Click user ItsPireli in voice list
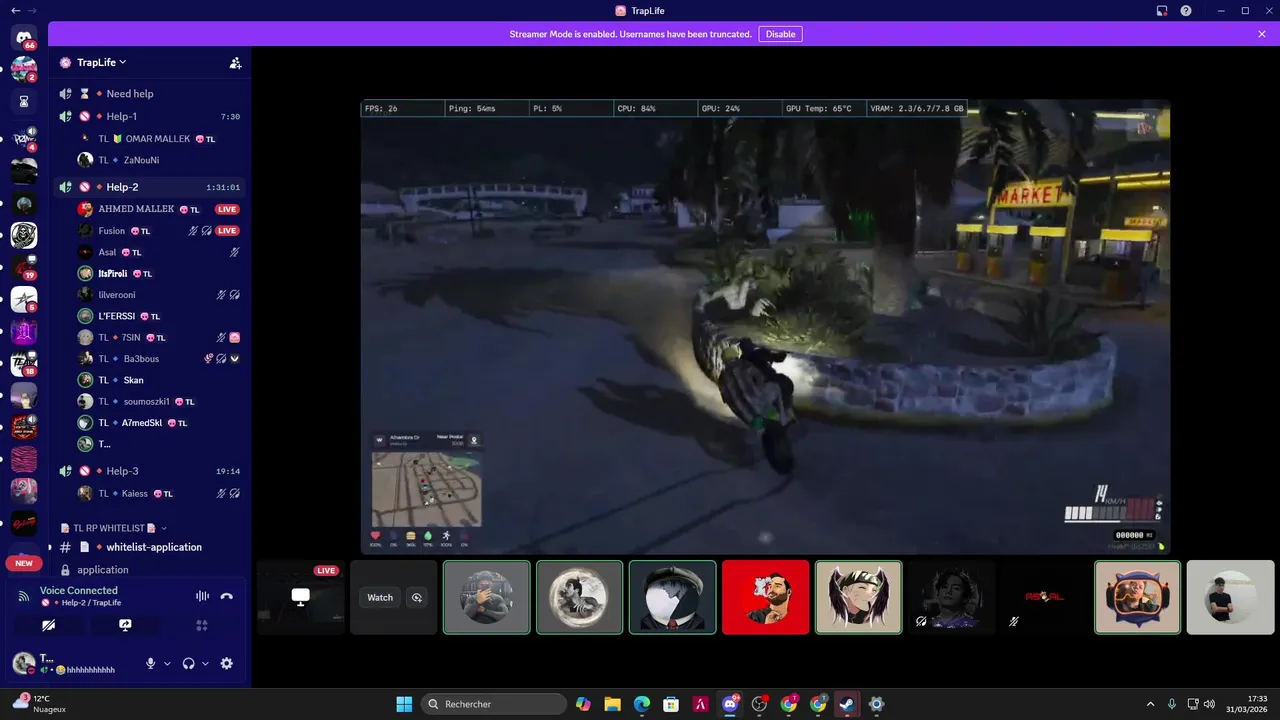 click(160, 273)
